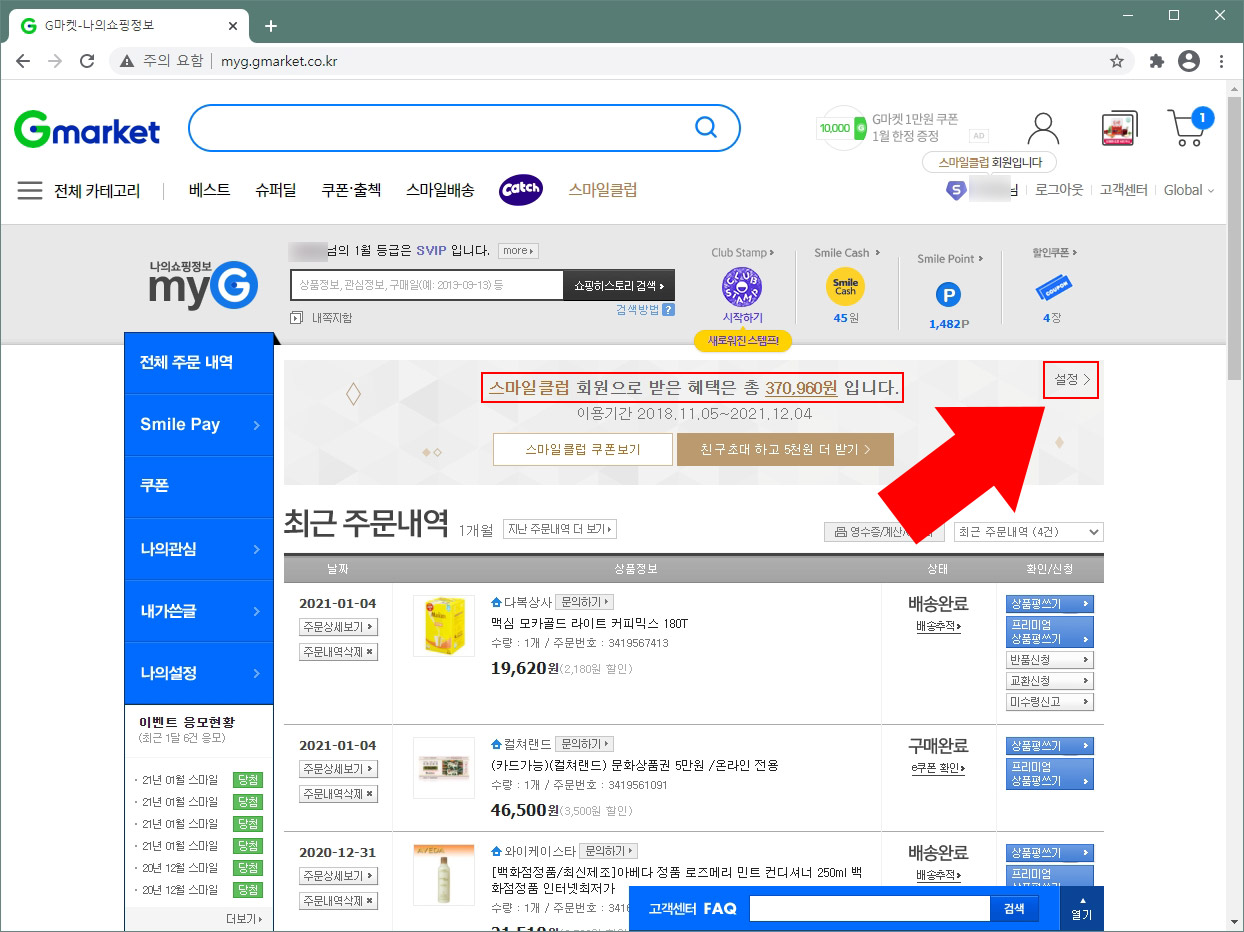Expand the Smile Pay sidebar item
The image size is (1244, 932).
(x=198, y=425)
